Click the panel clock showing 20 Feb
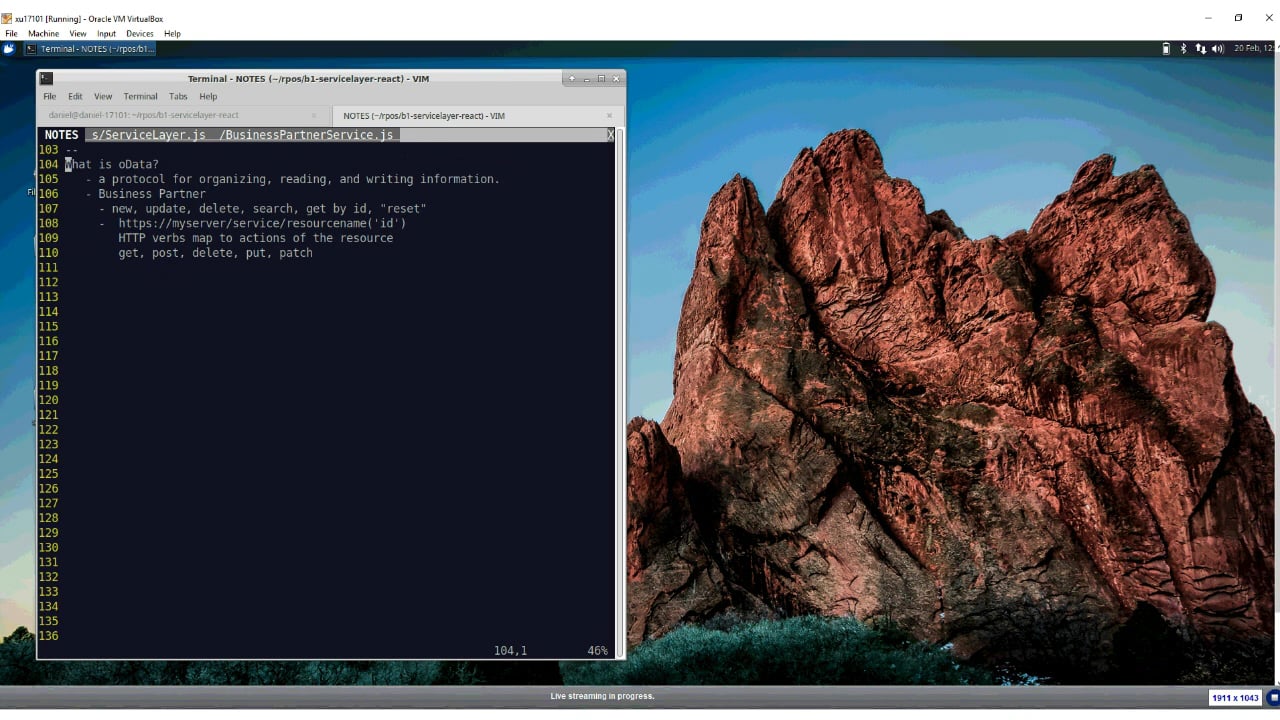Image resolution: width=1280 pixels, height=720 pixels. (x=1254, y=48)
